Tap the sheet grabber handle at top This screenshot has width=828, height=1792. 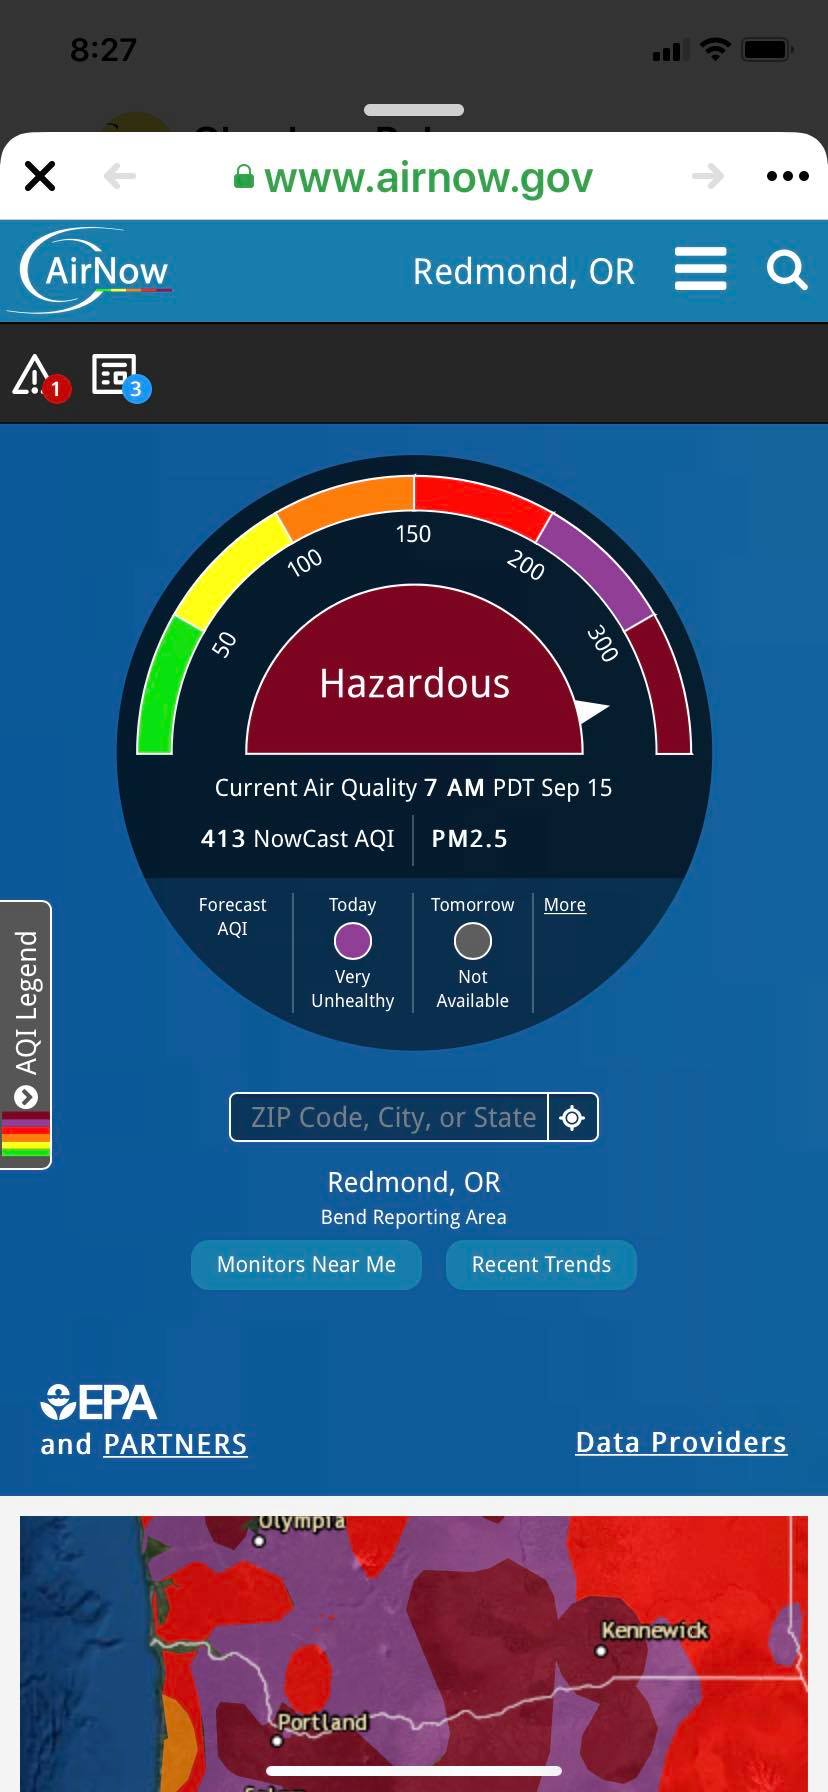(414, 110)
